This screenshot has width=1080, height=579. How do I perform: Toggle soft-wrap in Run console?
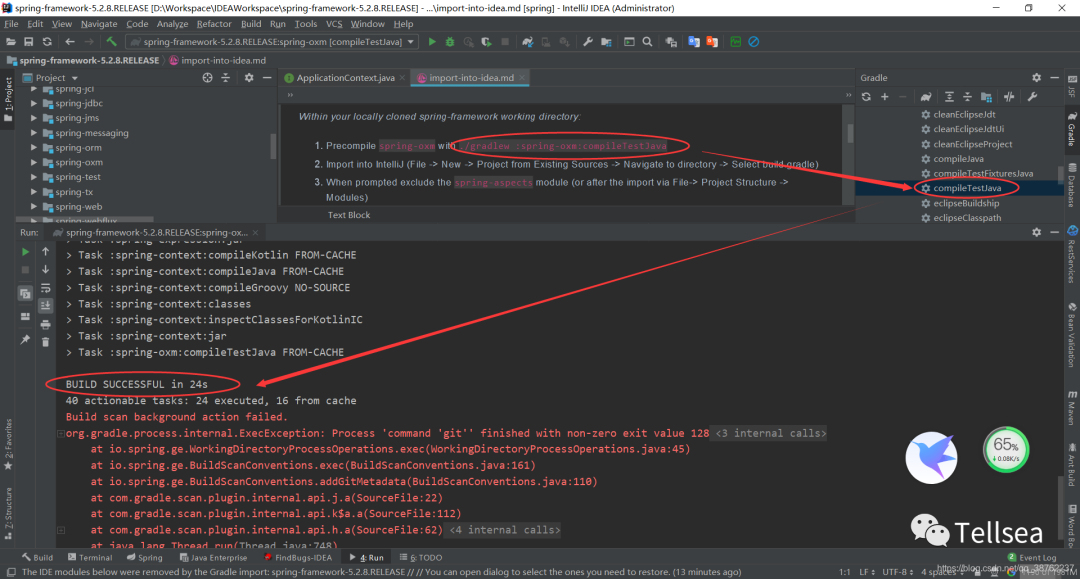(45, 288)
